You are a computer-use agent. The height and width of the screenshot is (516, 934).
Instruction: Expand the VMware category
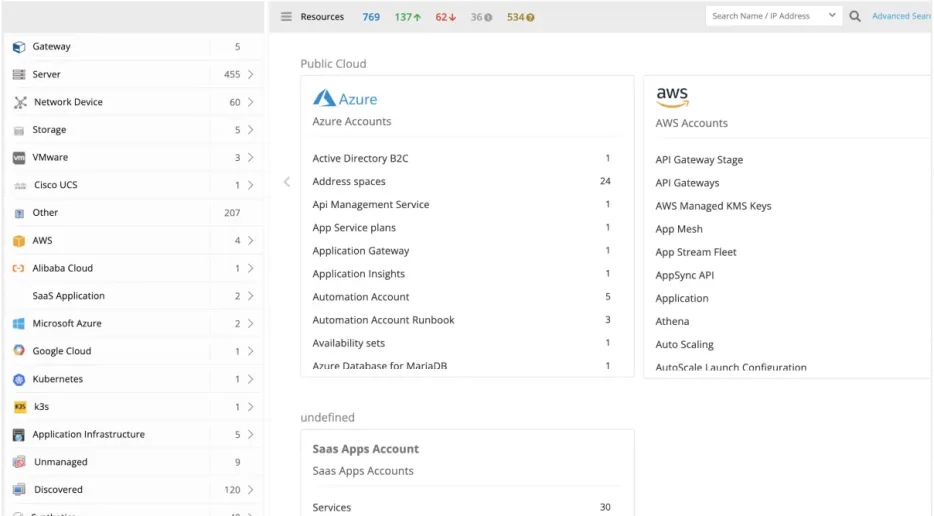coord(251,157)
